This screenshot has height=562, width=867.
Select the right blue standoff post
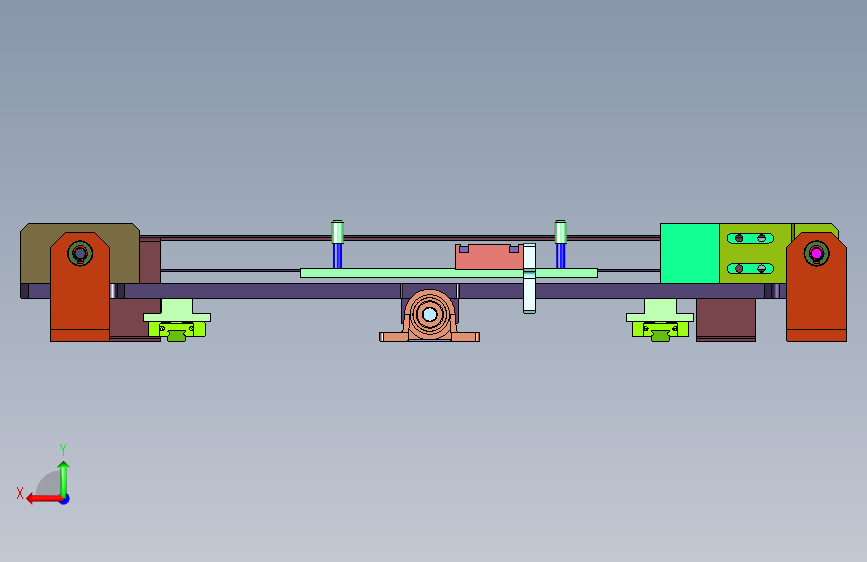pos(561,256)
